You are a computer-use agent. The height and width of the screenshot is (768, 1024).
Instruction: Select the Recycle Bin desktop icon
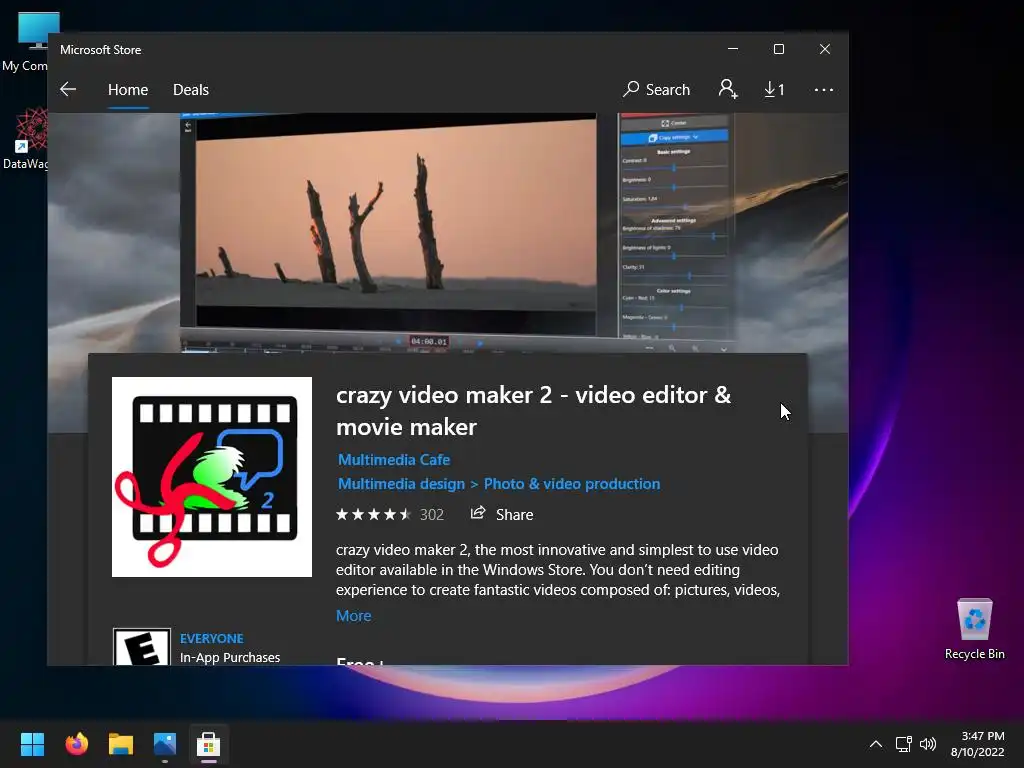[x=974, y=629]
